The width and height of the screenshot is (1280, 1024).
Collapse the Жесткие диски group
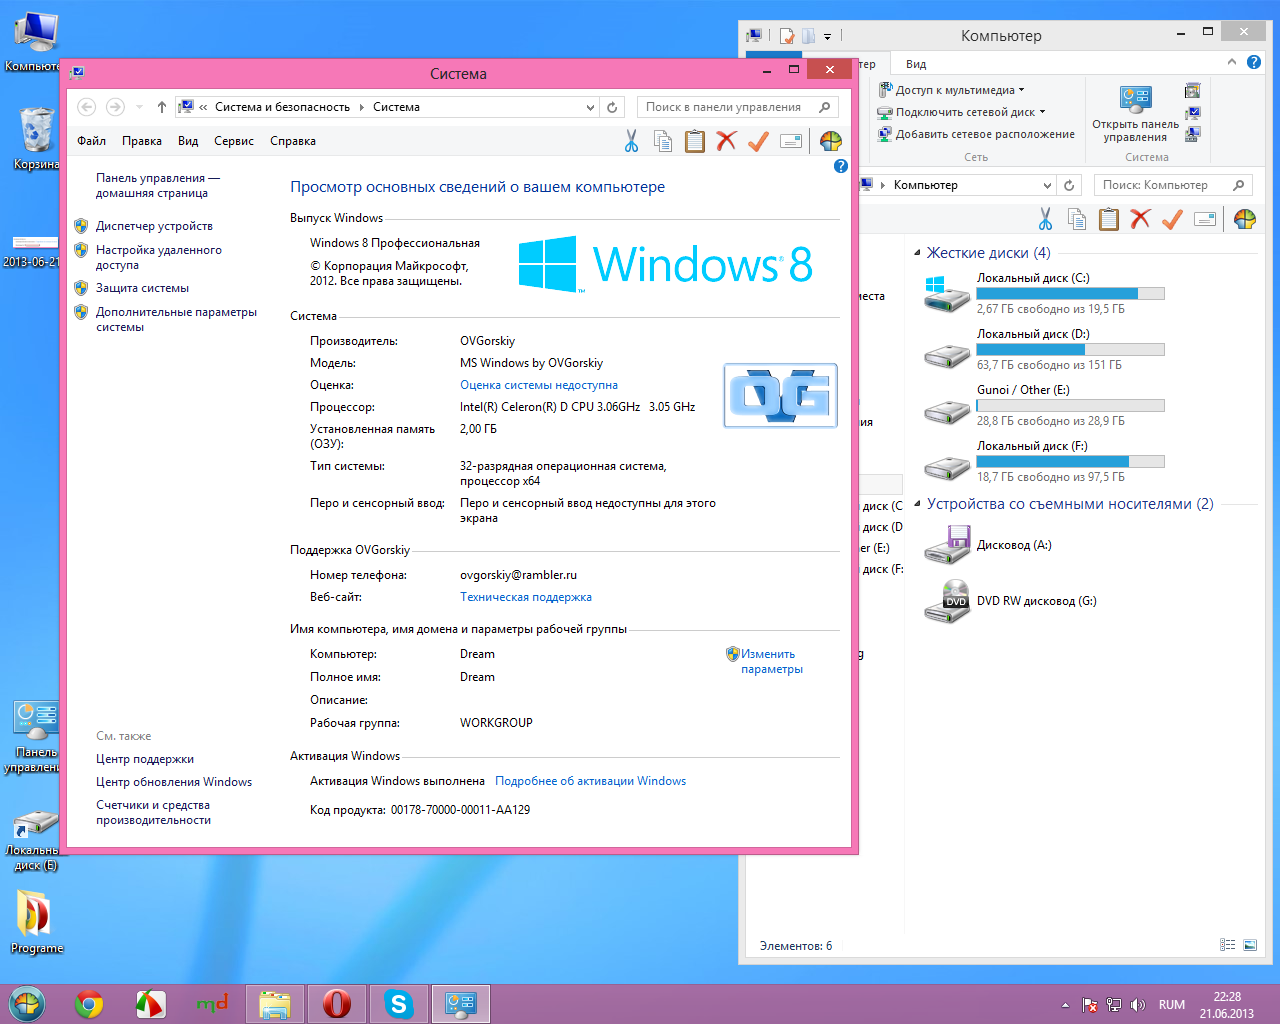[x=917, y=253]
